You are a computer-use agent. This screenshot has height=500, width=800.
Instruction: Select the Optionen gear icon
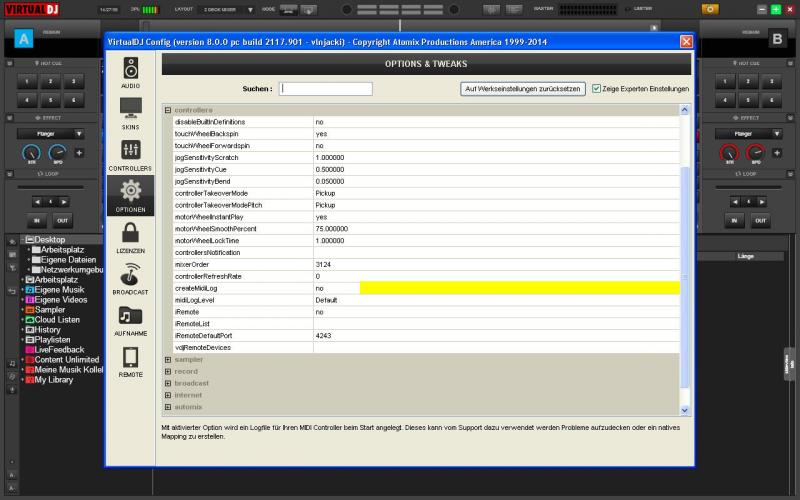131,196
